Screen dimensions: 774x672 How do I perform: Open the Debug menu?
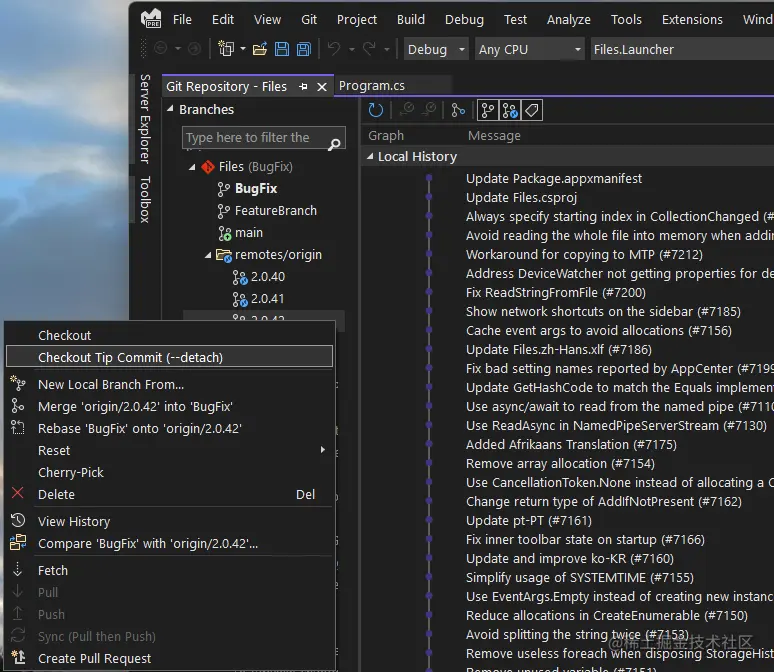(x=464, y=19)
